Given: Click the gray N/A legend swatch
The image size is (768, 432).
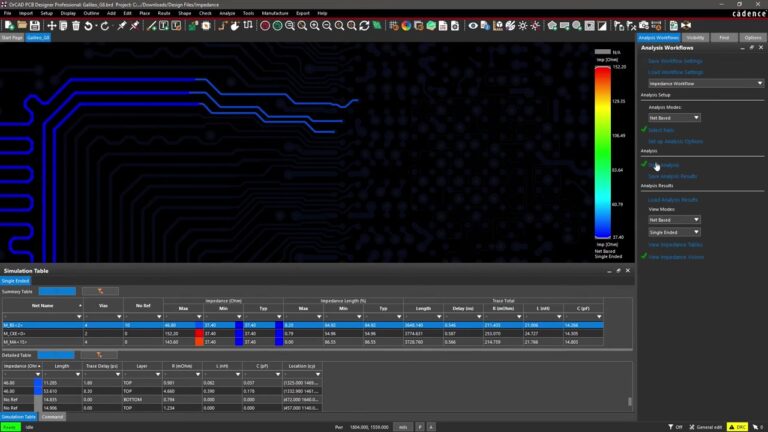Looking at the screenshot, I should click(602, 51).
